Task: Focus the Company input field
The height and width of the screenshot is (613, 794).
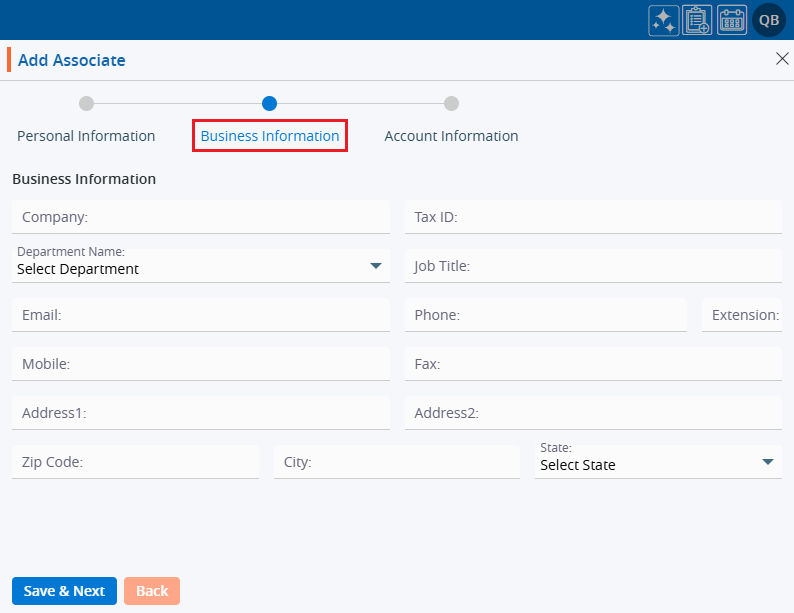Action: [x=200, y=217]
